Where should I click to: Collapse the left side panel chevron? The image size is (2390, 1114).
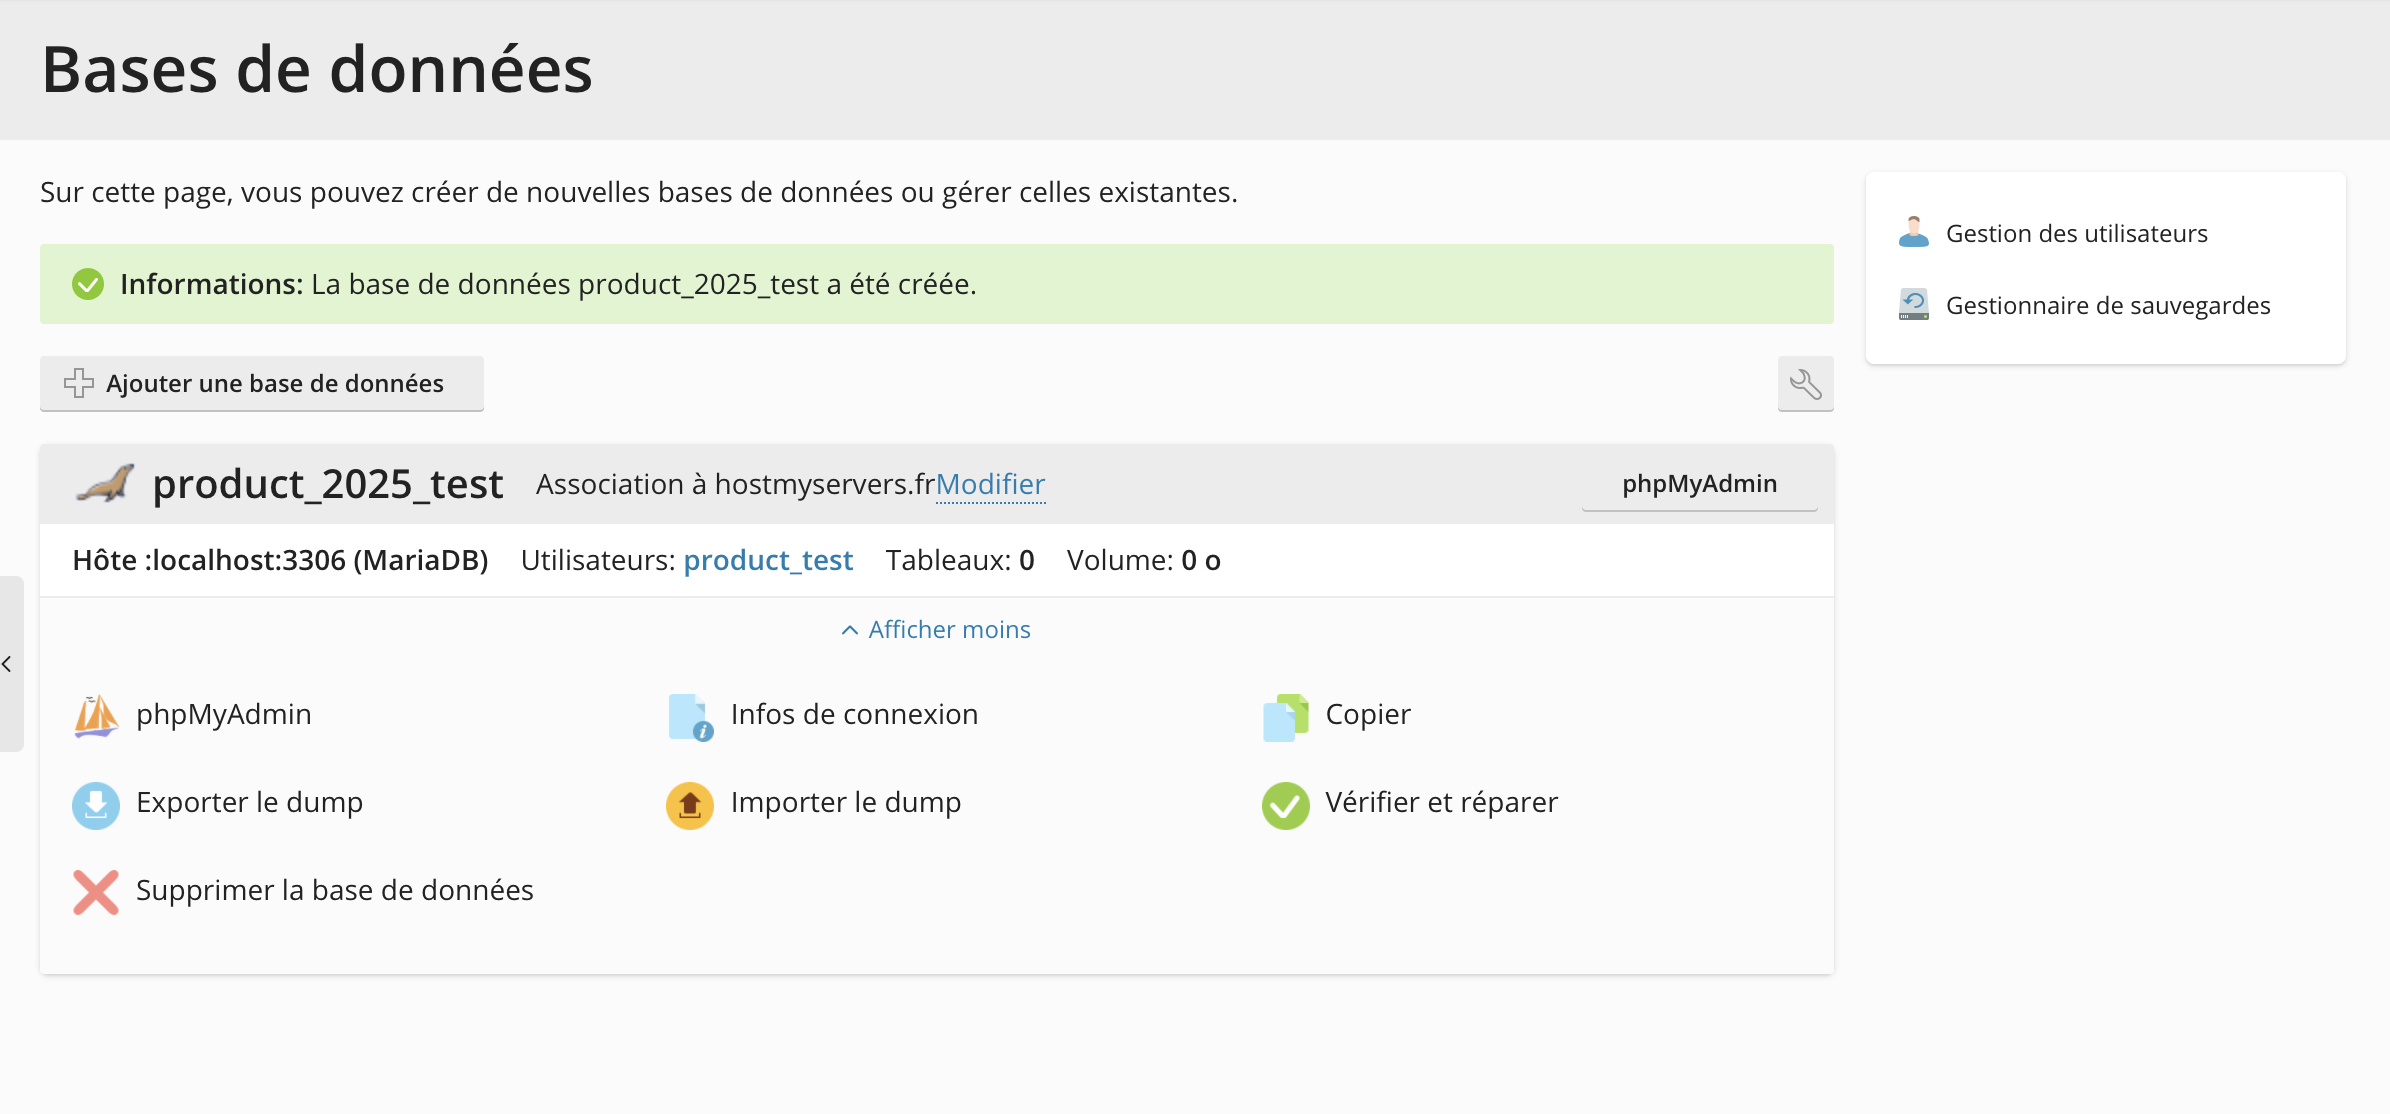(9, 663)
